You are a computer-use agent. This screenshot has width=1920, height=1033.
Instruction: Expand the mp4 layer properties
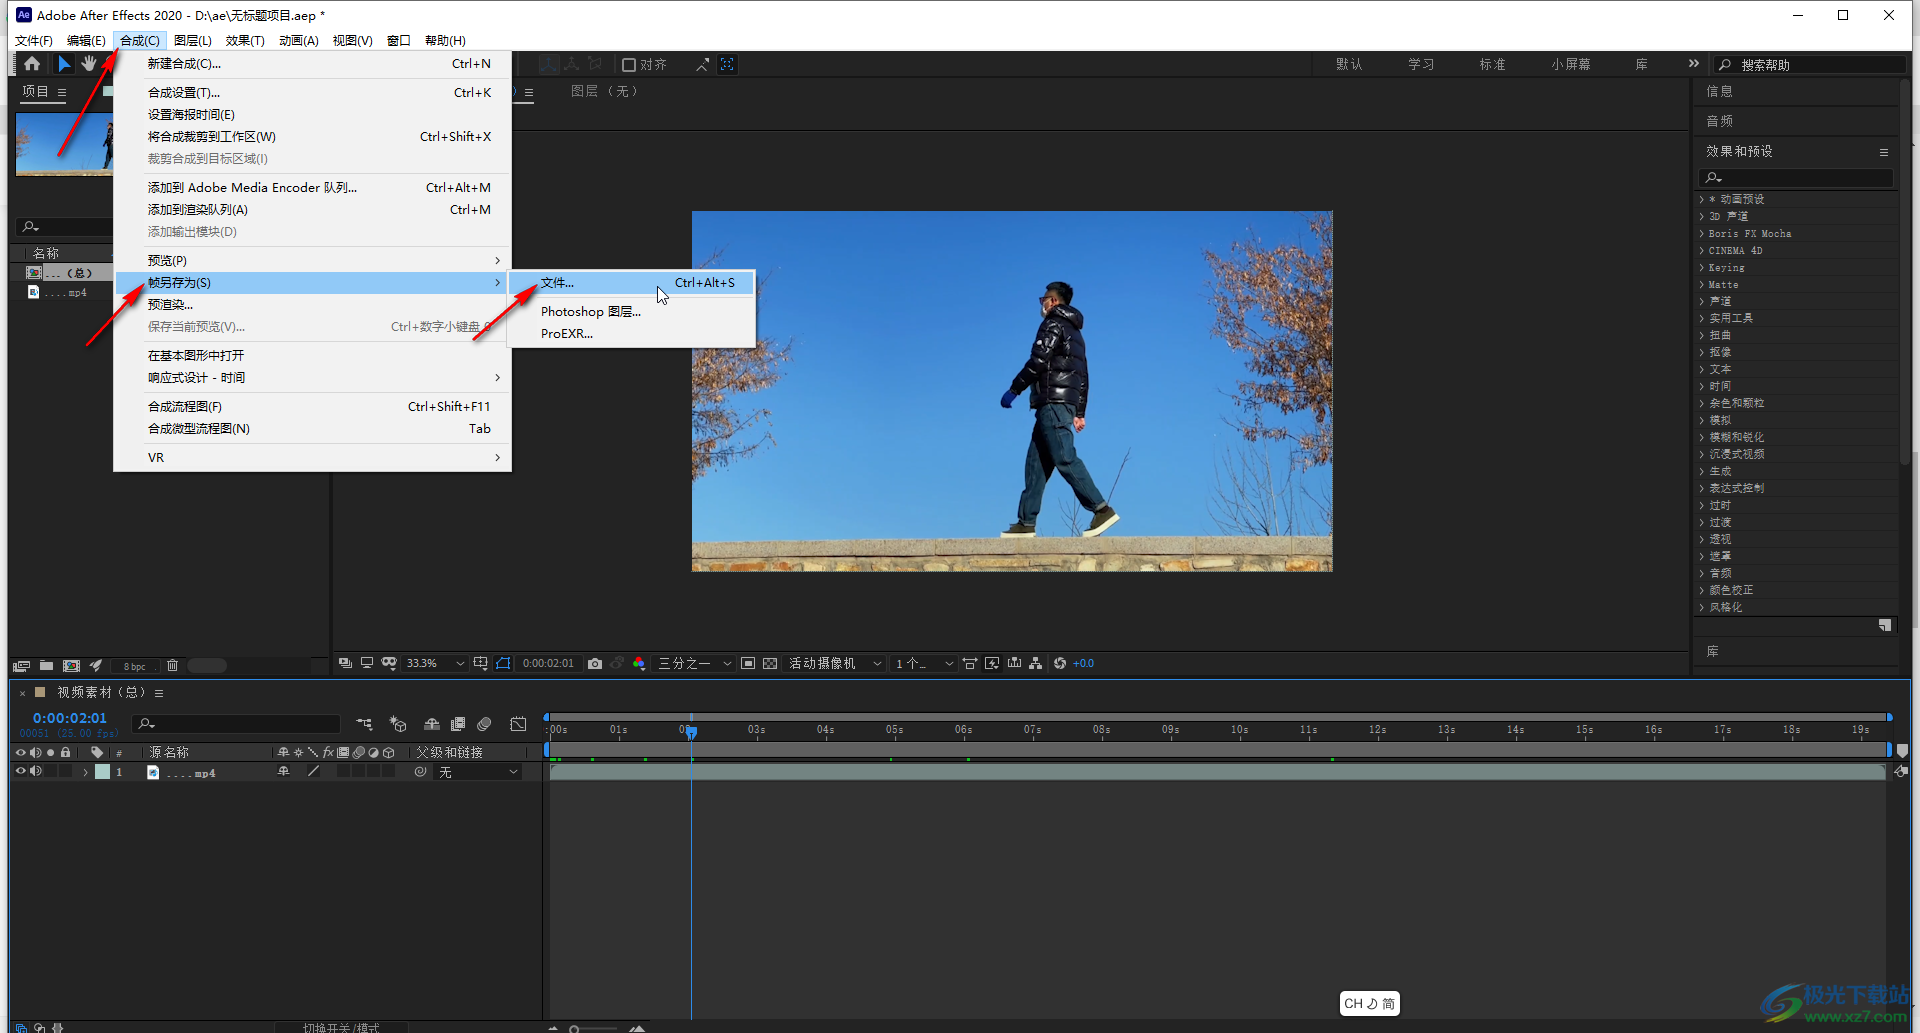pos(86,772)
